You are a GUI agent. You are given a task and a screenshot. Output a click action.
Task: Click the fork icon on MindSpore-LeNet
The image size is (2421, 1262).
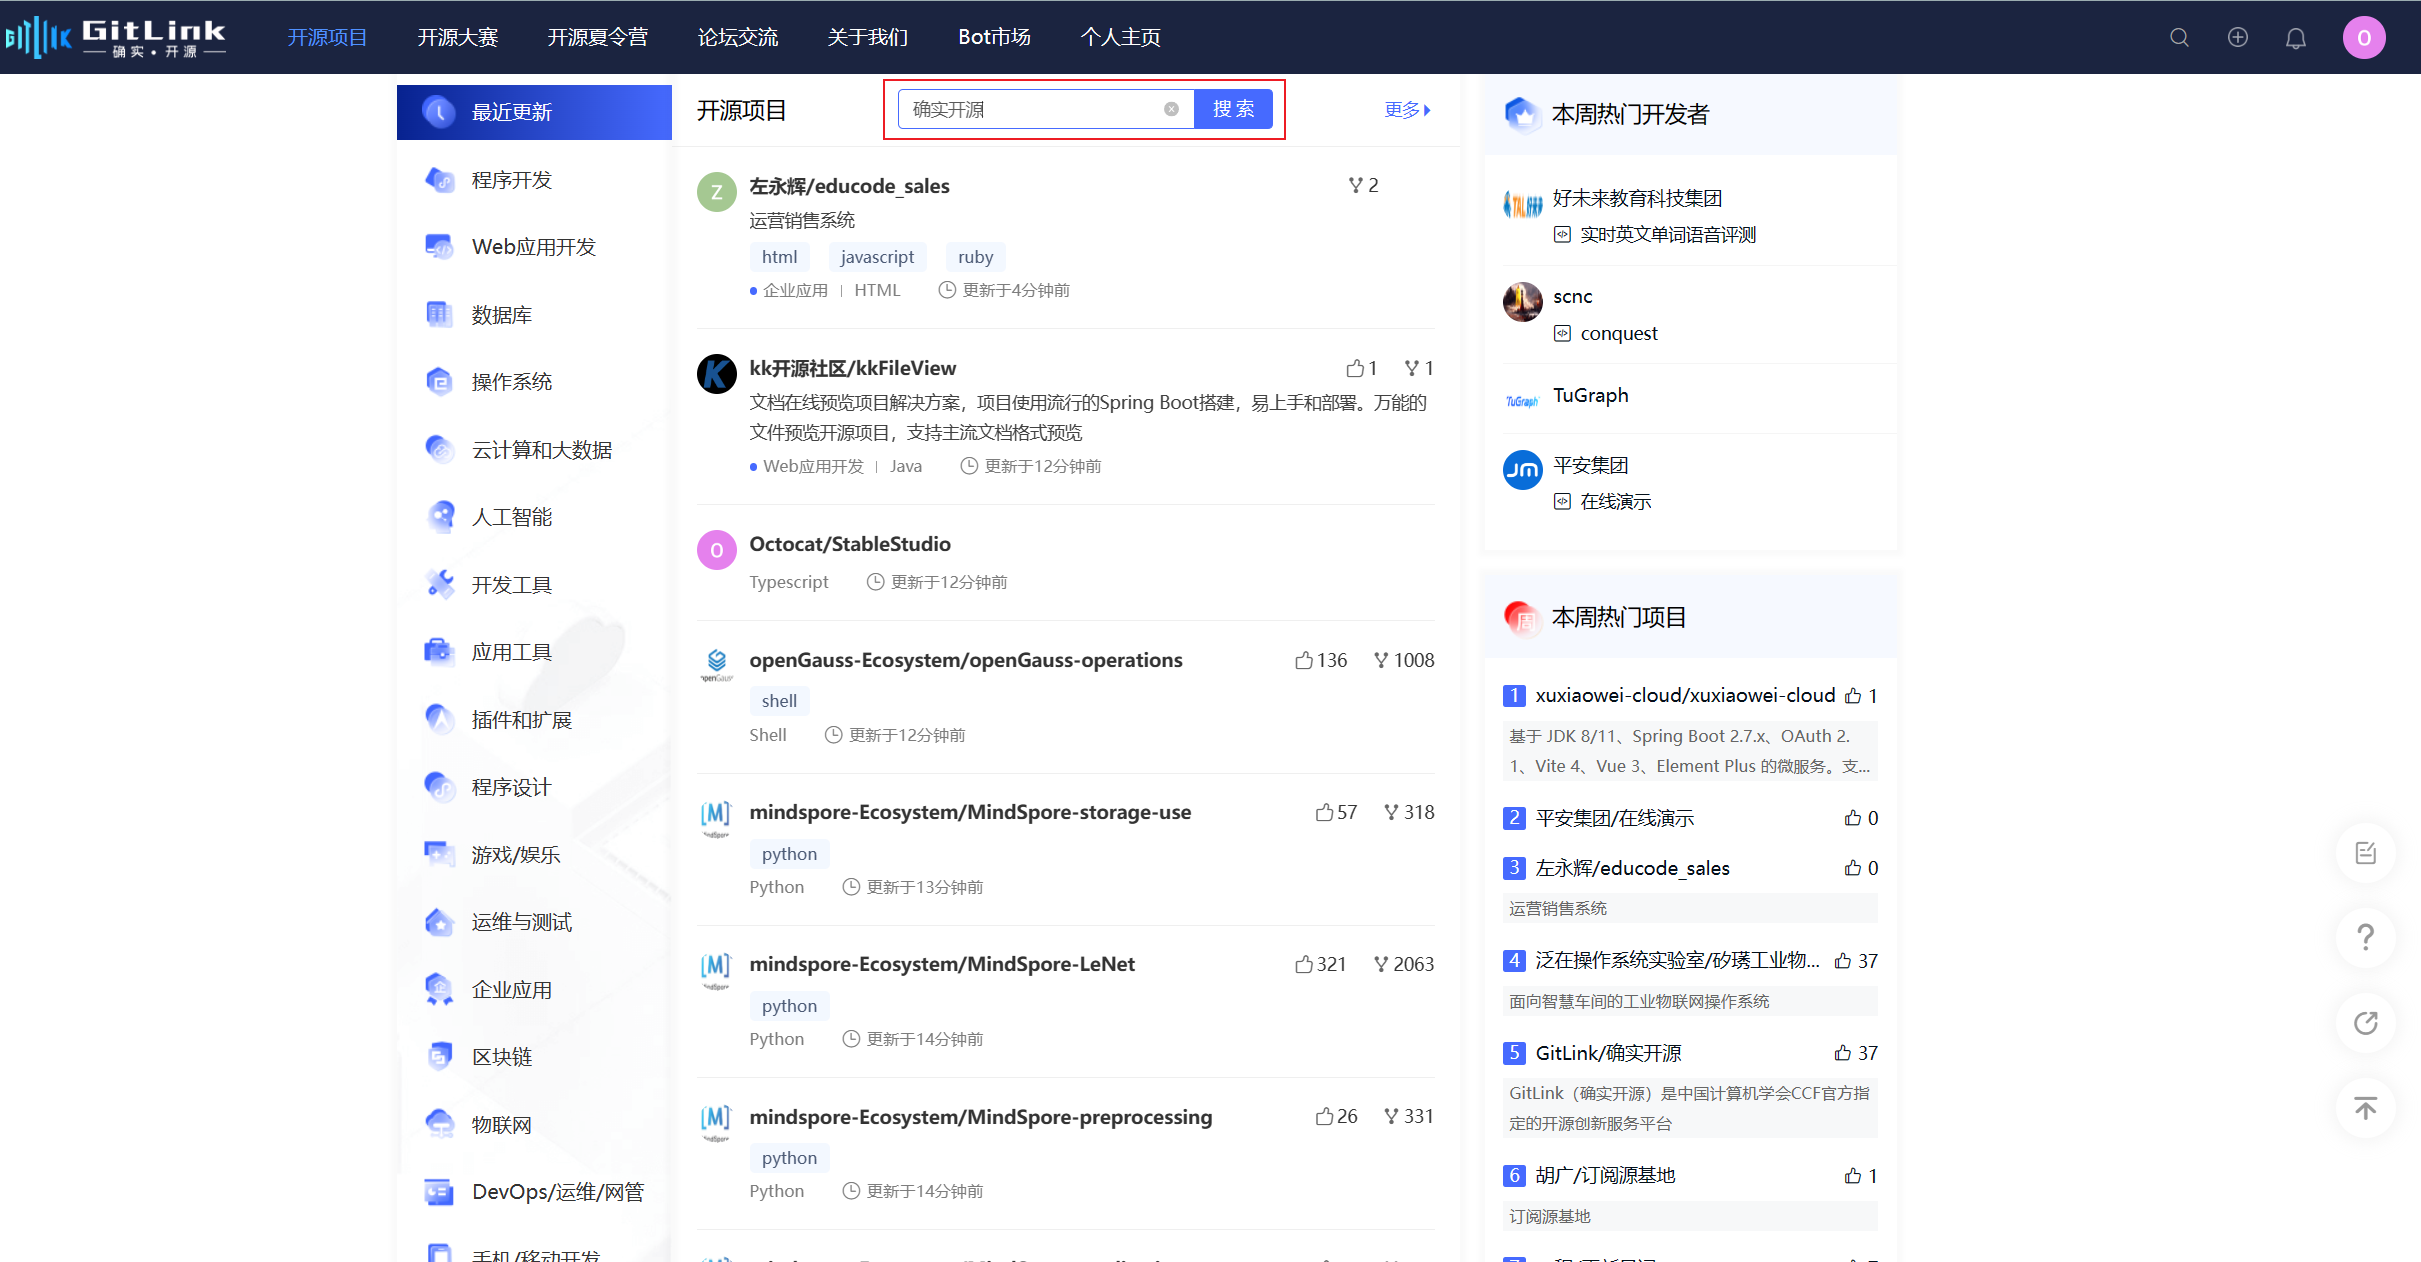[x=1381, y=964]
